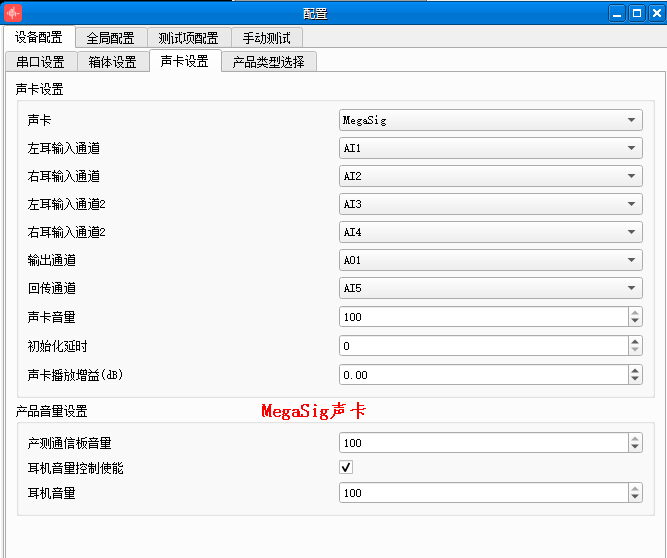This screenshot has width=667, height=558.
Task: Expand 左耳输入通道 AI1 dropdown
Action: pos(490,148)
